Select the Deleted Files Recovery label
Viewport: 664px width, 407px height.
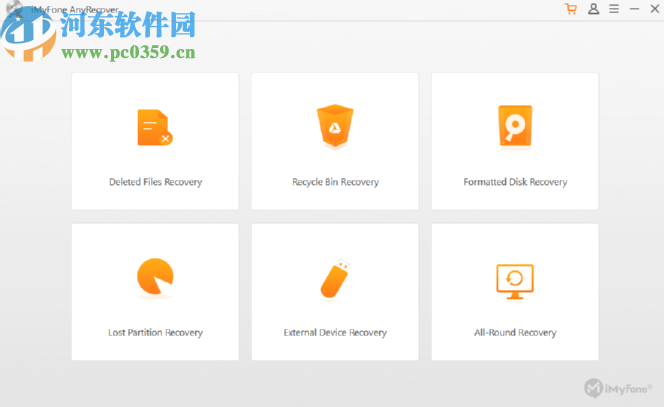[155, 182]
